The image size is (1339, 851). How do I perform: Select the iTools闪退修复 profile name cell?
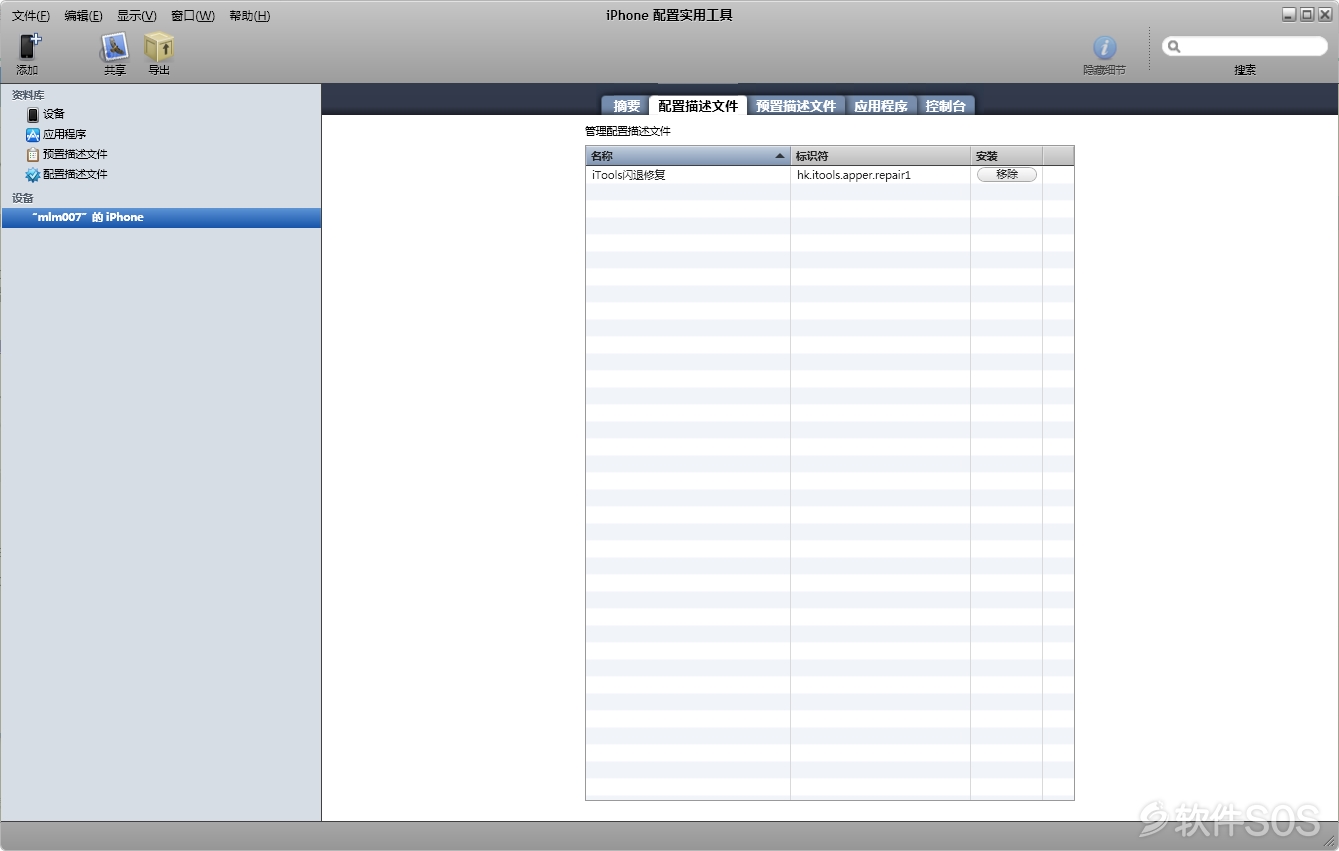[688, 175]
